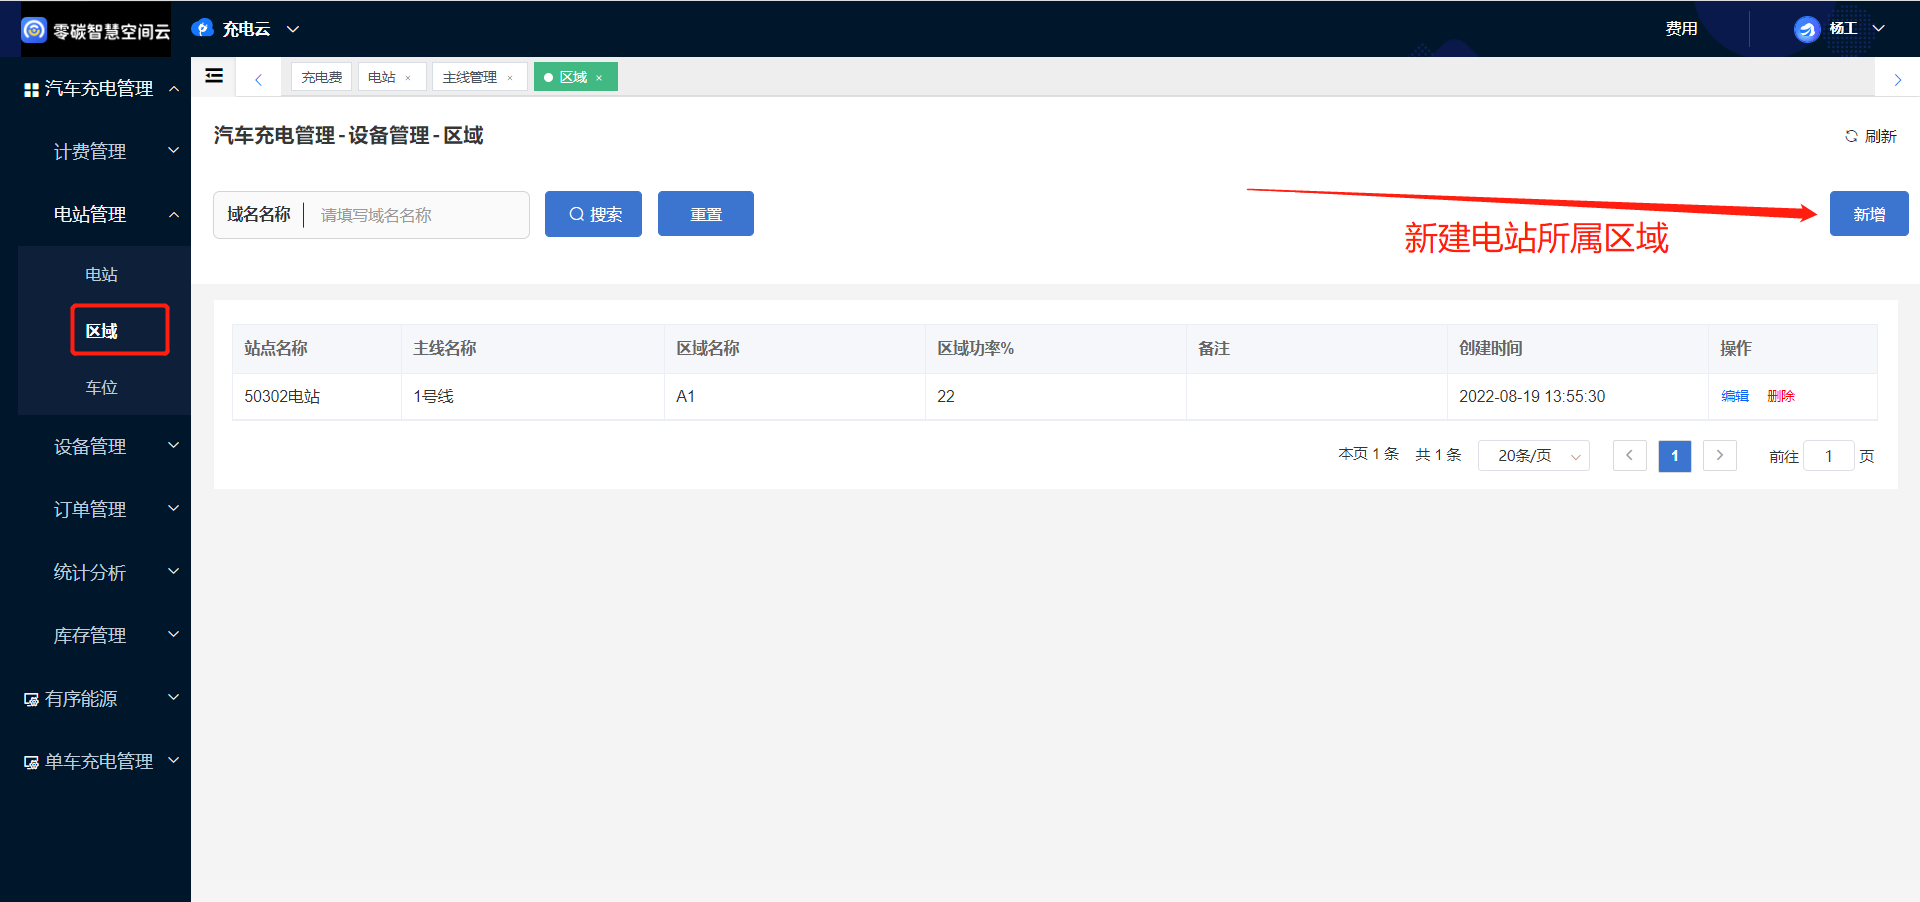The height and width of the screenshot is (902, 1920).
Task: Click the 单车充电管理 menu icon
Action: click(x=31, y=762)
